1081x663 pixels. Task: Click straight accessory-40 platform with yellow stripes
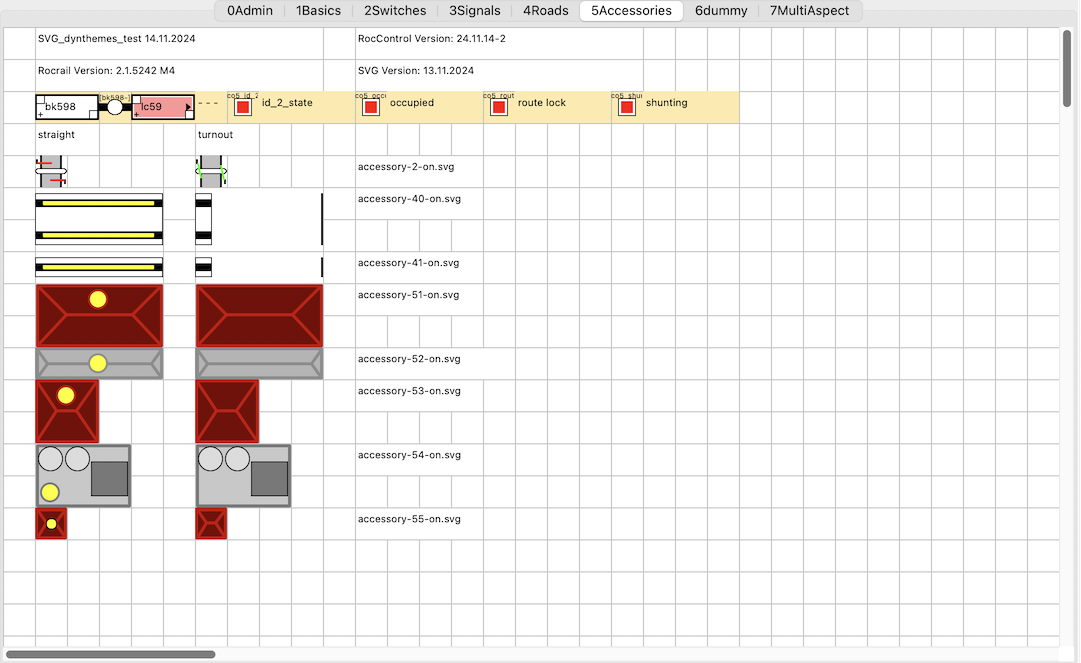(99, 219)
